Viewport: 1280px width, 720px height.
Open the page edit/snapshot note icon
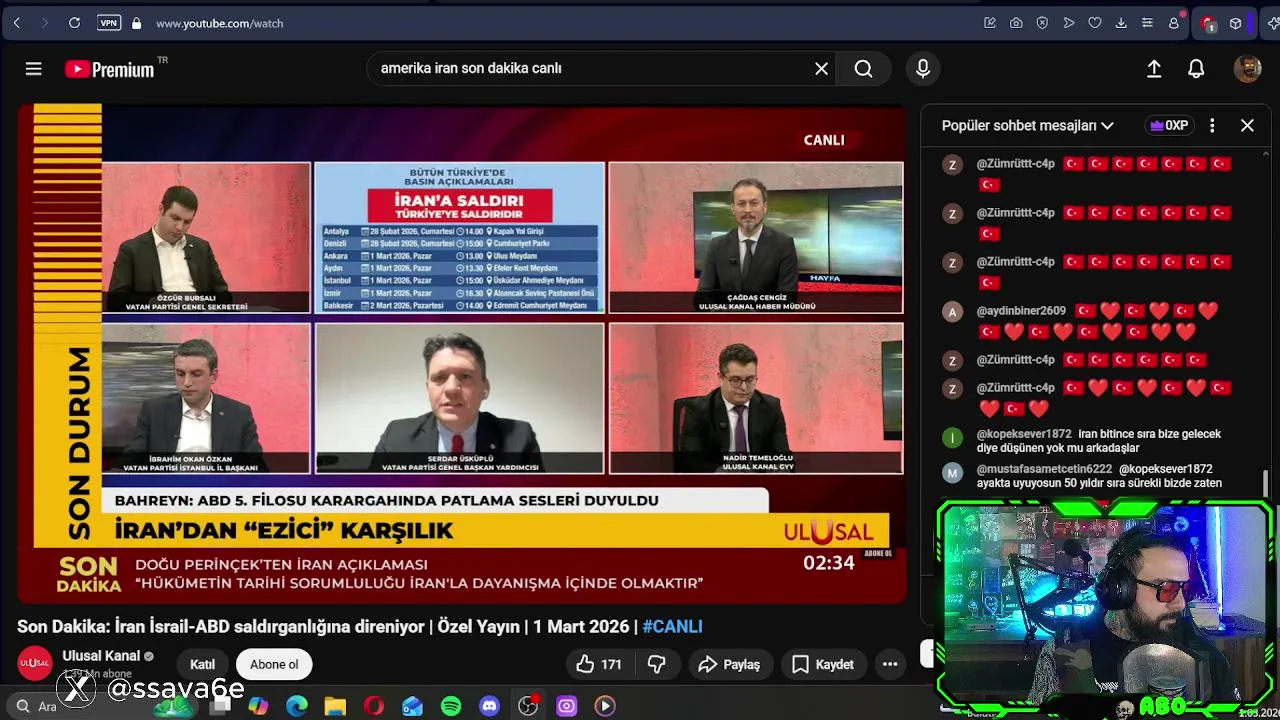point(990,23)
